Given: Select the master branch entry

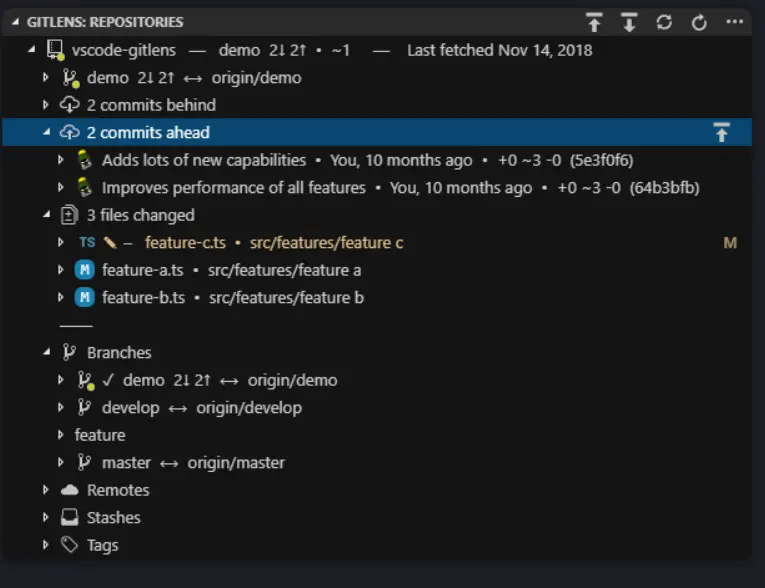Looking at the screenshot, I should 126,463.
